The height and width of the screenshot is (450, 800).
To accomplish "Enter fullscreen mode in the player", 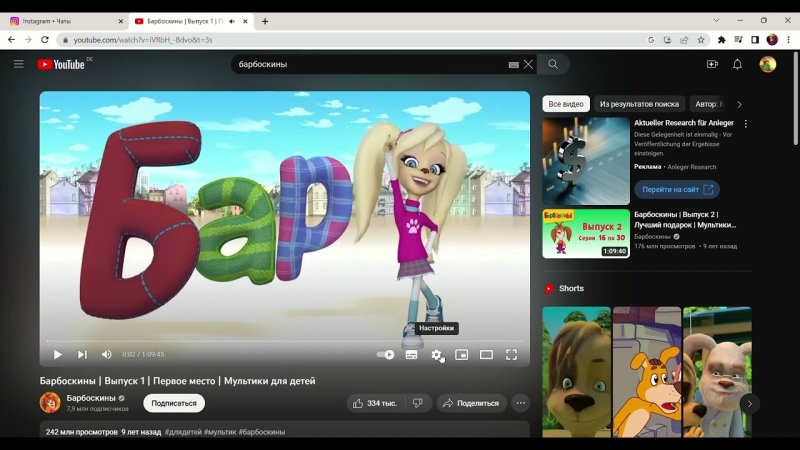I will (511, 355).
